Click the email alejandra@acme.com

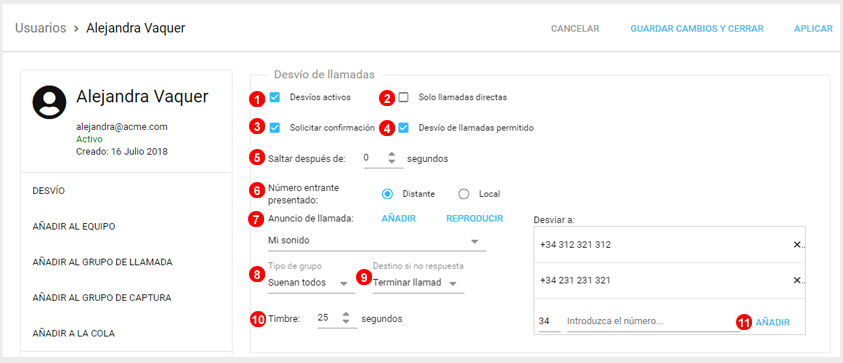(122, 127)
